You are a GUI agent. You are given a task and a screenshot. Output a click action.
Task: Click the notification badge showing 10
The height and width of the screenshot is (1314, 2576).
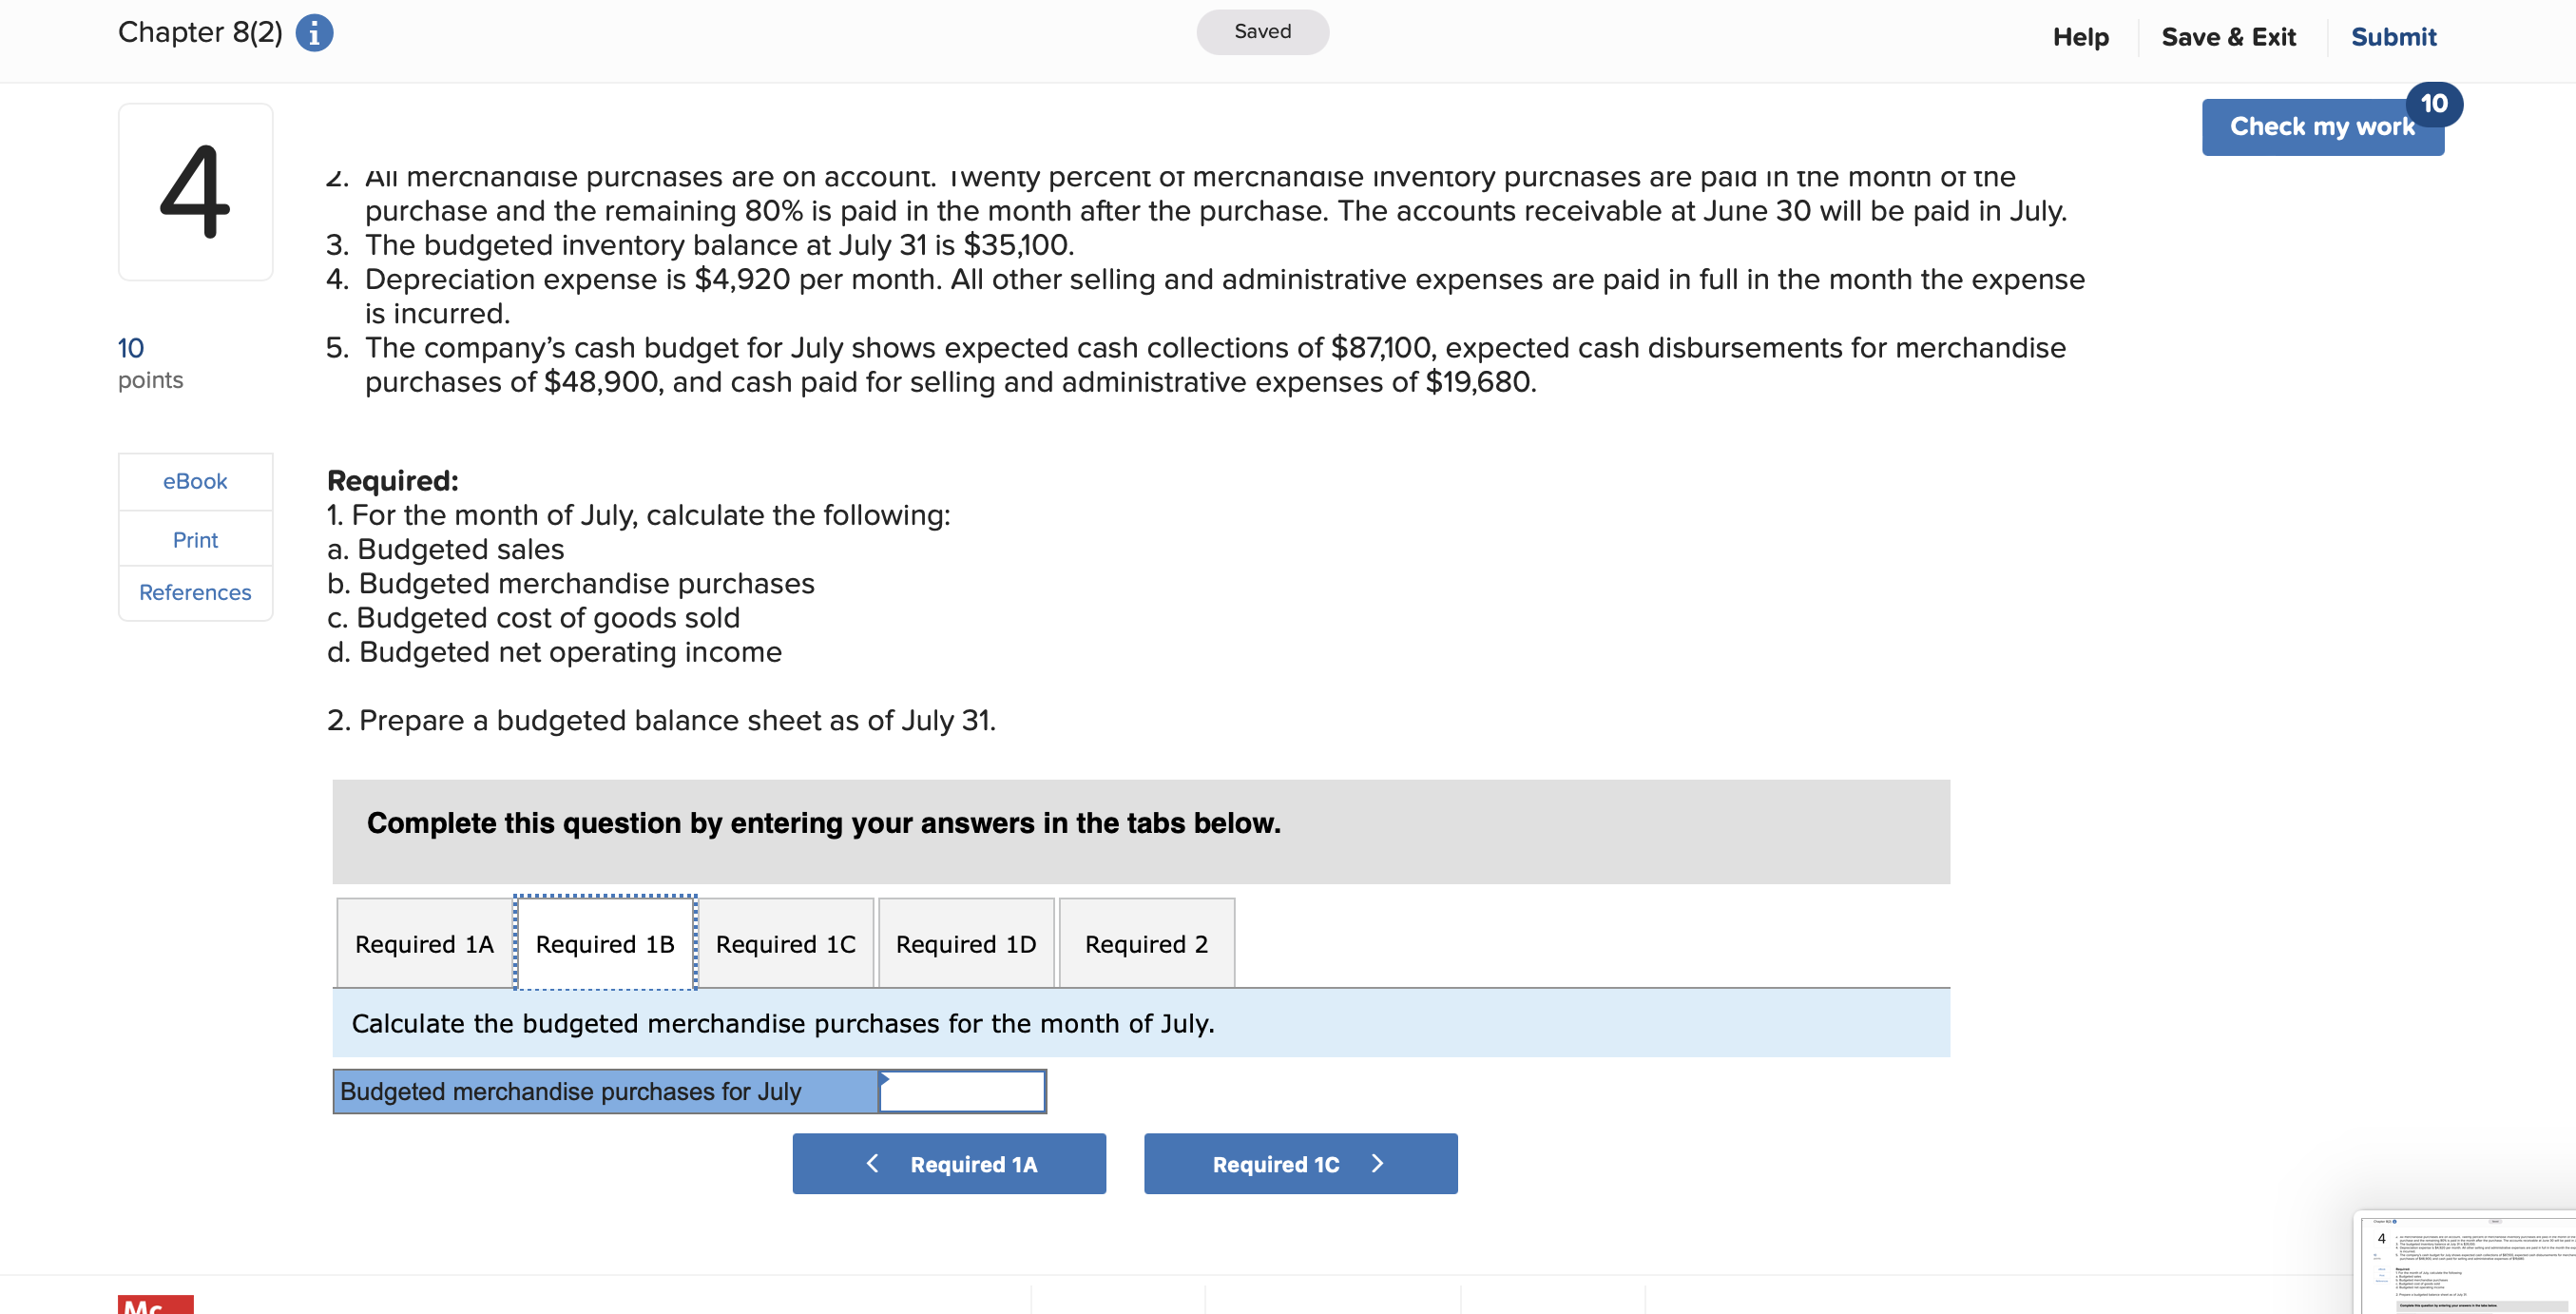pyautogui.click(x=2434, y=103)
